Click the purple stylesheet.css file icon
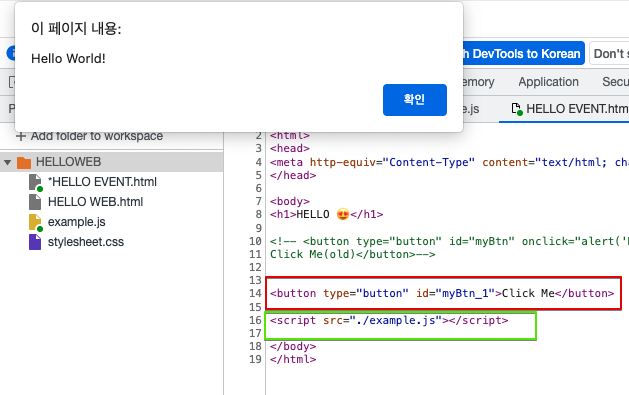Screen dimensions: 629x395 35,242
